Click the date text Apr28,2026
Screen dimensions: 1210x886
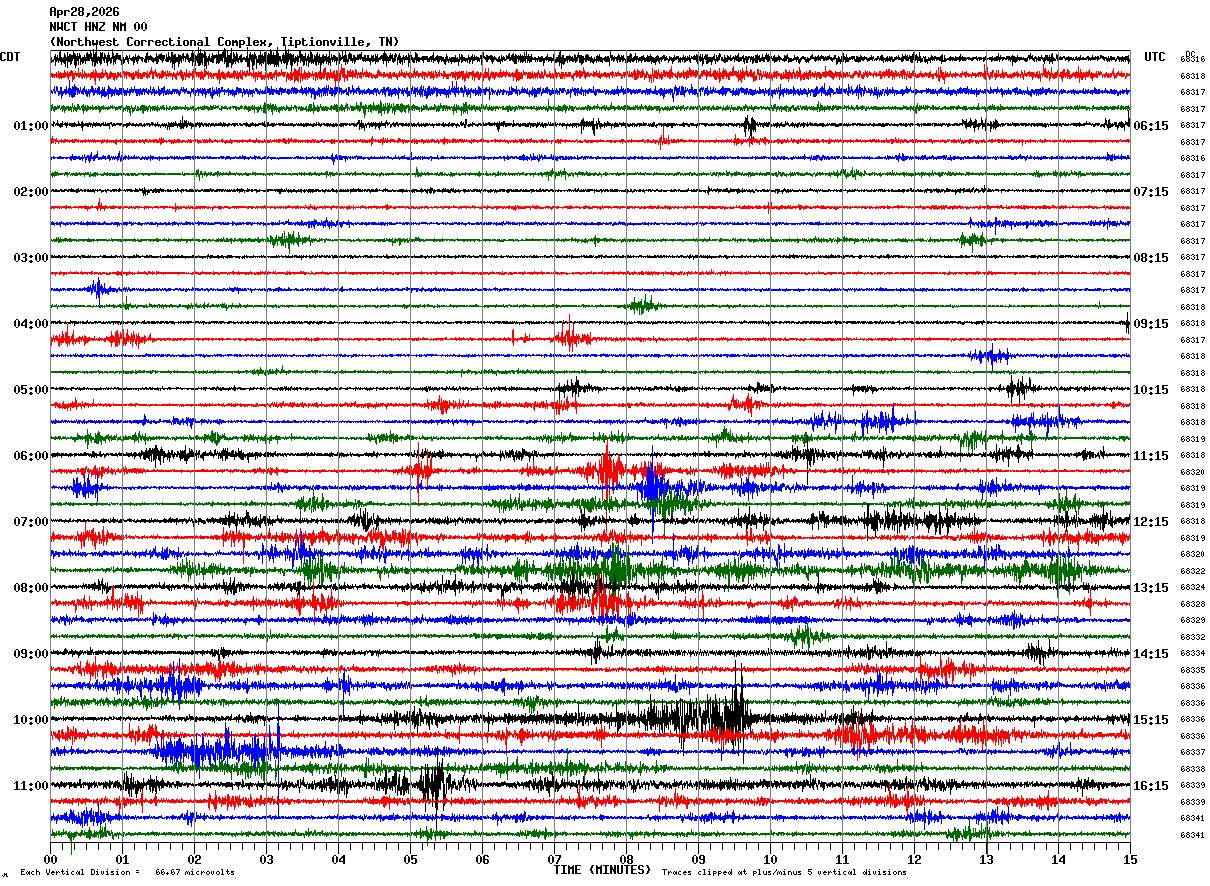[84, 12]
